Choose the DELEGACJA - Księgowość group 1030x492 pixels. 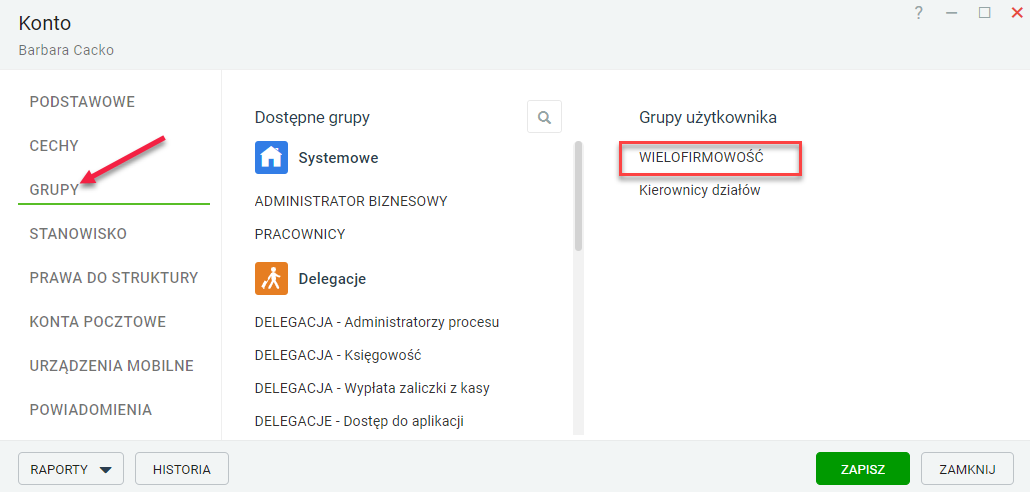click(x=338, y=355)
